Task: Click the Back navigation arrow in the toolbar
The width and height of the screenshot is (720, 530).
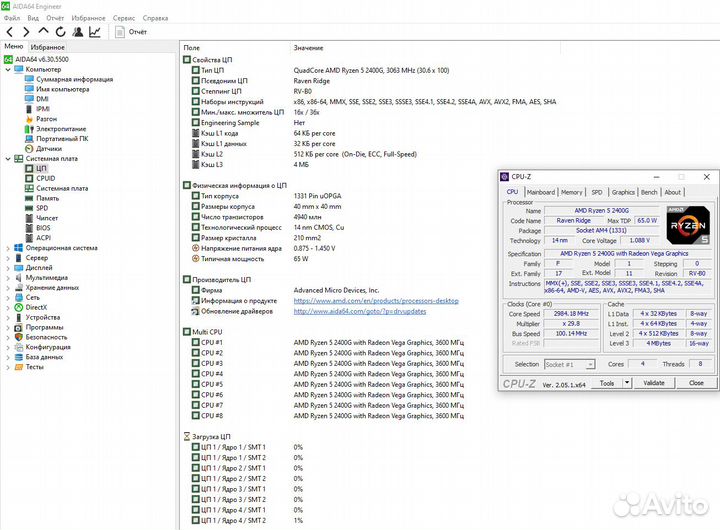Action: [x=10, y=32]
